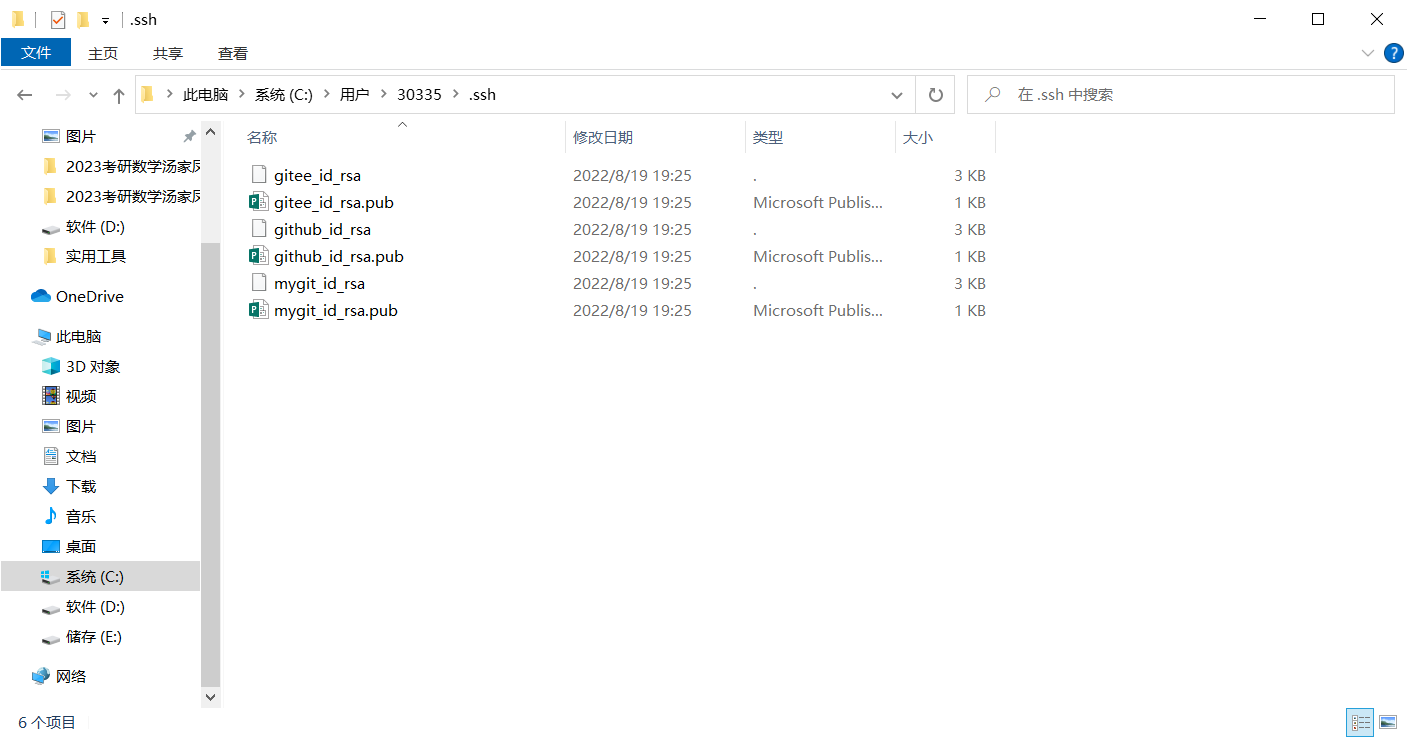This screenshot has width=1408, height=738.
Task: Open the help question mark icon
Action: [x=1393, y=53]
